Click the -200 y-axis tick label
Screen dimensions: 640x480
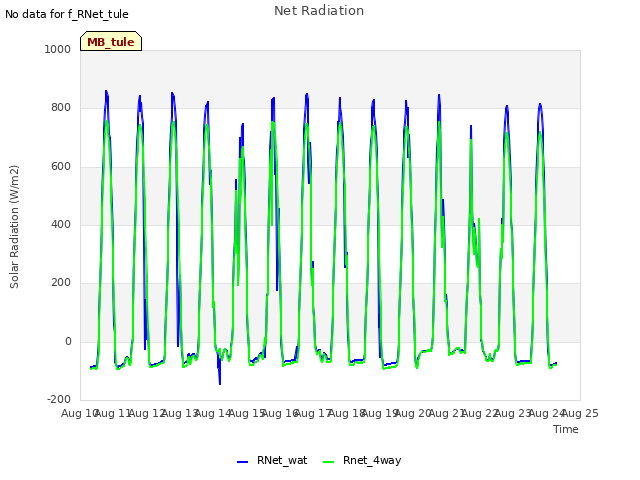[59, 399]
